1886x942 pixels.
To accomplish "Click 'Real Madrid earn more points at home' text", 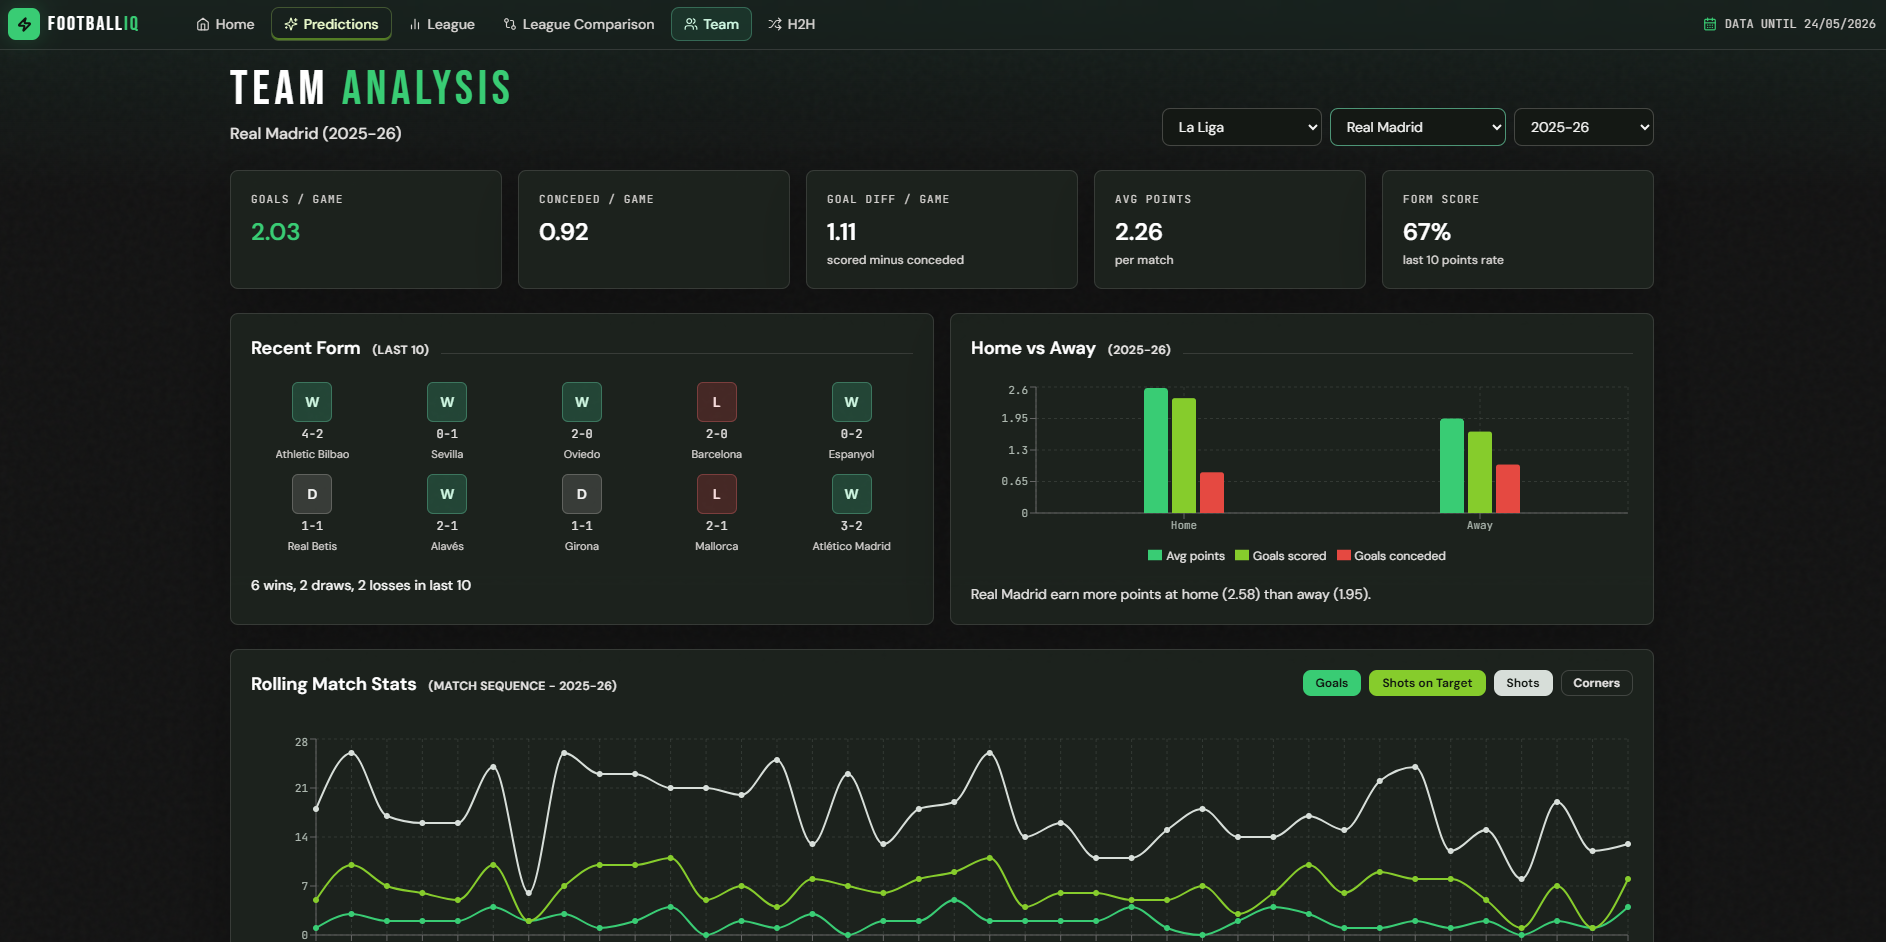I will [1171, 594].
